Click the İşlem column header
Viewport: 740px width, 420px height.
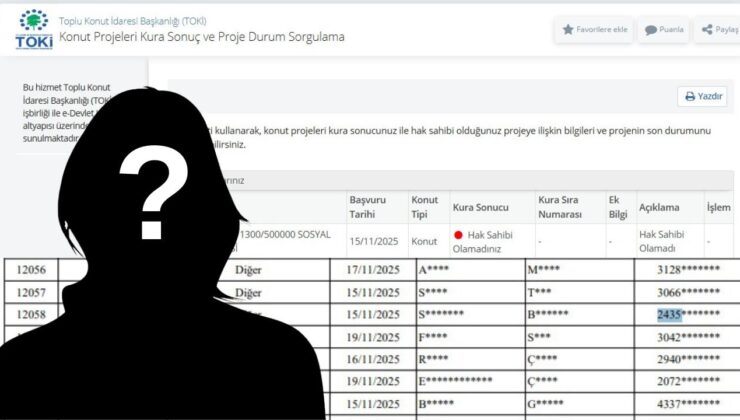click(x=718, y=207)
